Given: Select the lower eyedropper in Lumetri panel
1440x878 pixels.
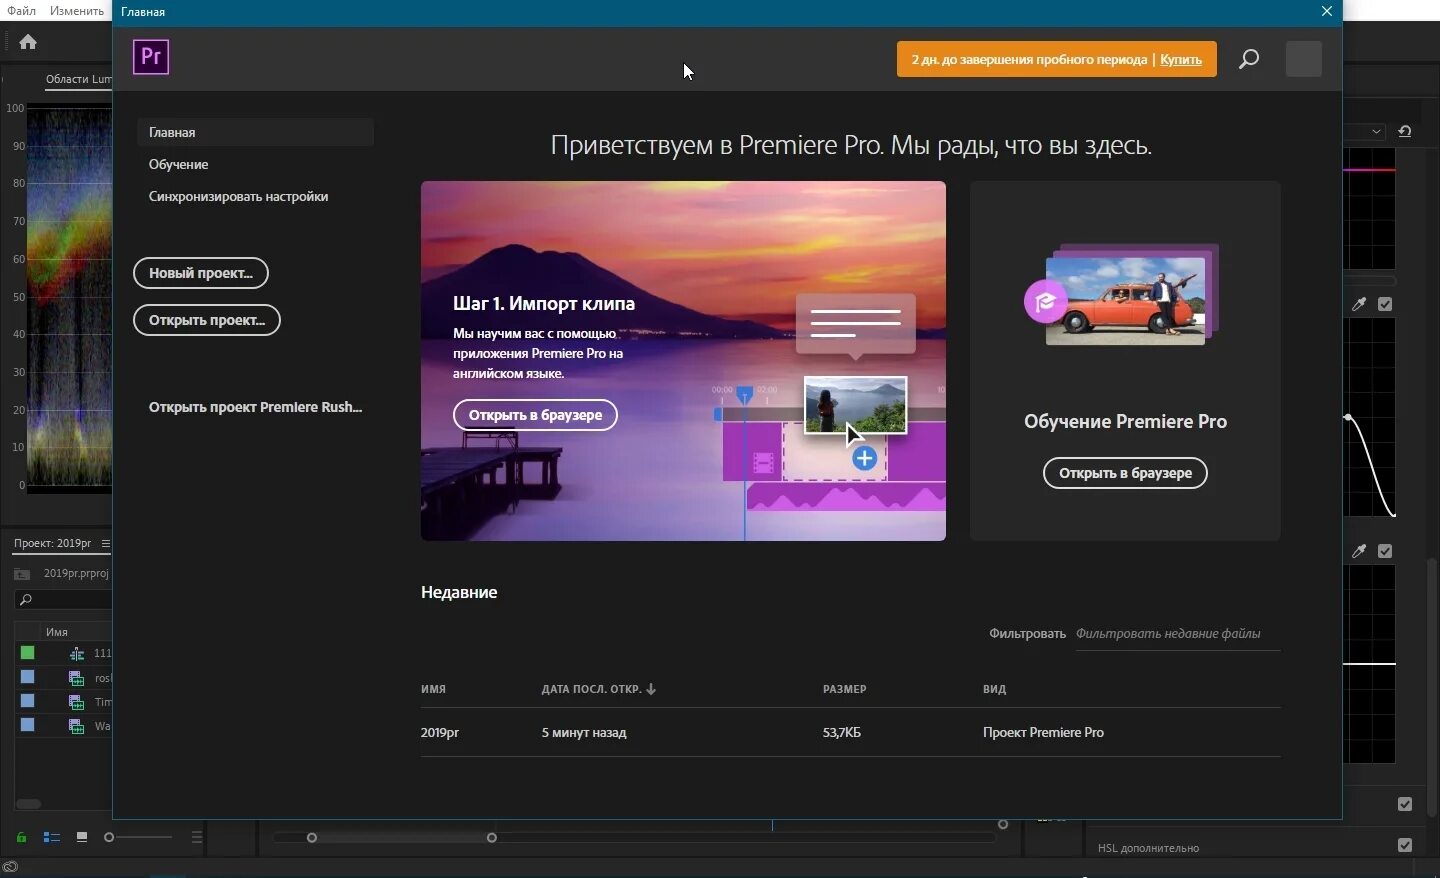Looking at the screenshot, I should [1360, 551].
